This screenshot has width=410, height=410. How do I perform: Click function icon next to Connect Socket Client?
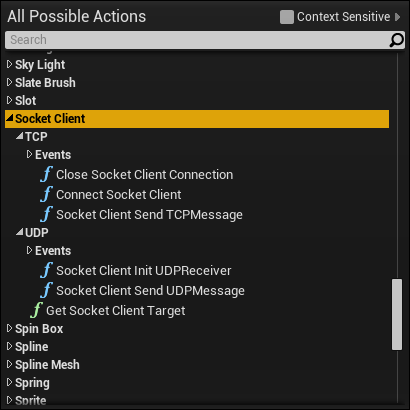tap(46, 194)
